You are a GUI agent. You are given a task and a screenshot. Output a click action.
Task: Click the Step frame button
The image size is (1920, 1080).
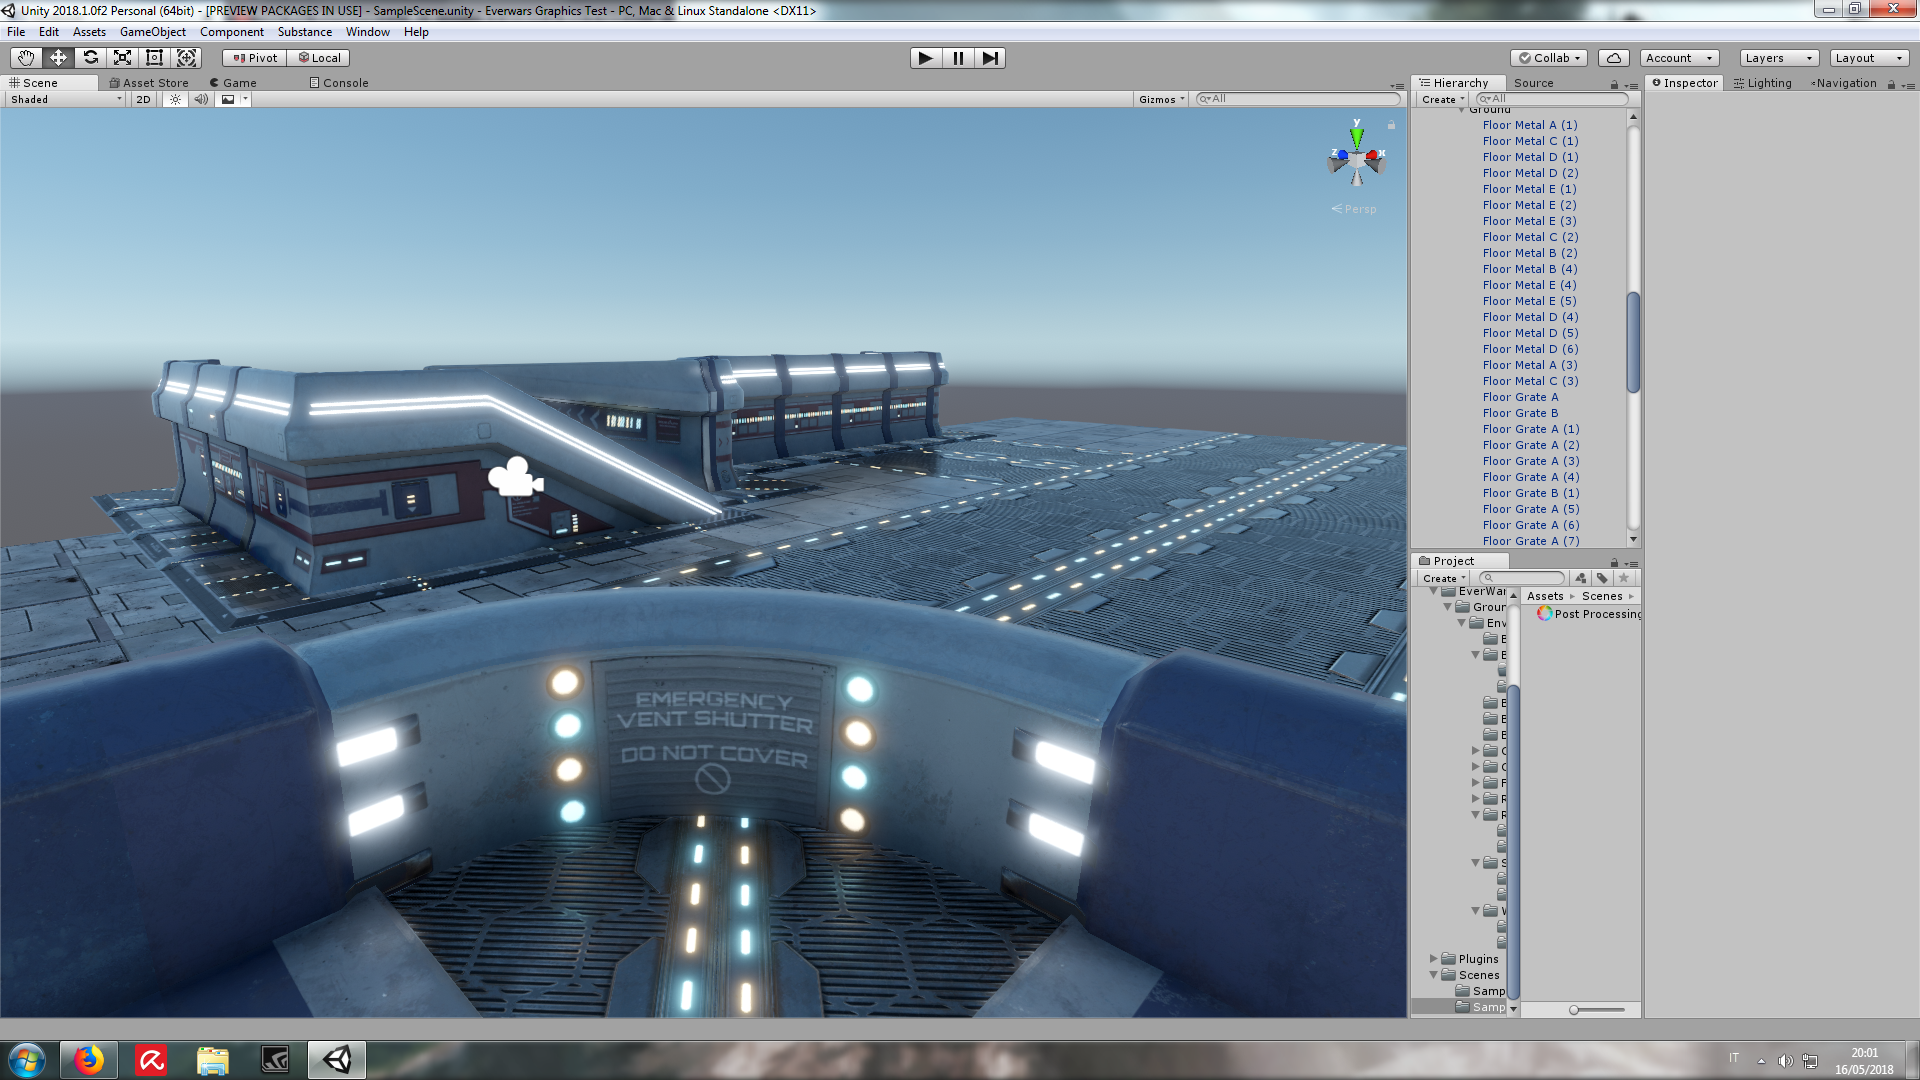(989, 58)
